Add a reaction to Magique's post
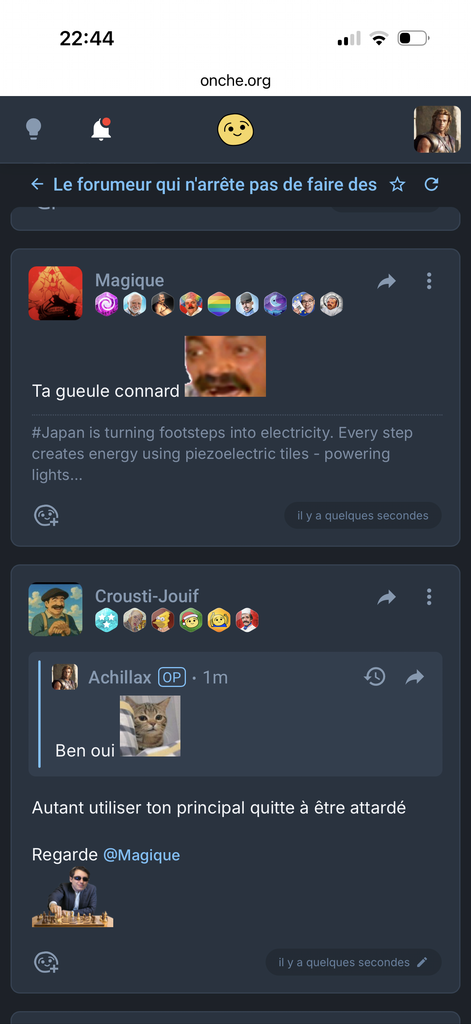This screenshot has height=1024, width=471. (46, 516)
